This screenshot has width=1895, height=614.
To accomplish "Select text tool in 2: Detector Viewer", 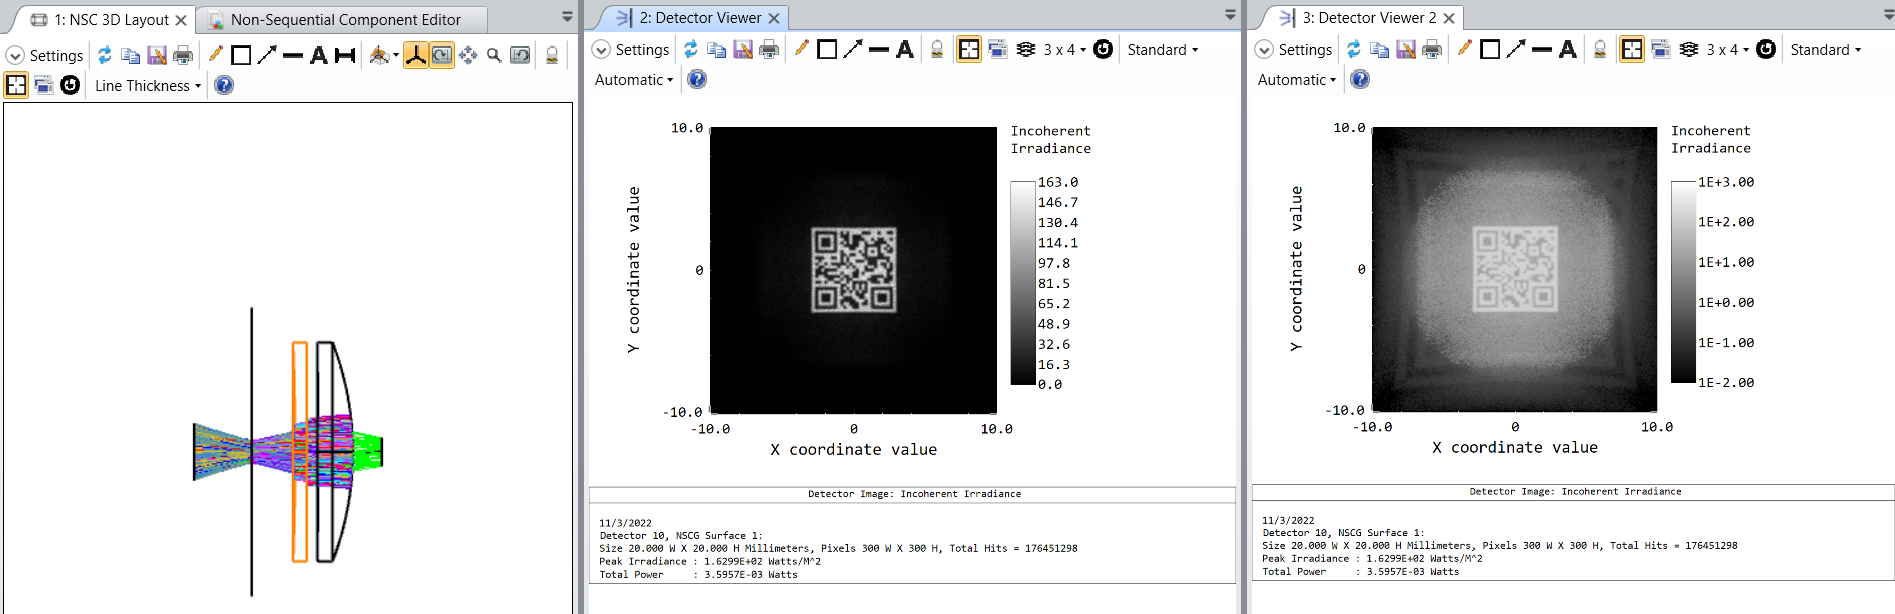I will [905, 49].
